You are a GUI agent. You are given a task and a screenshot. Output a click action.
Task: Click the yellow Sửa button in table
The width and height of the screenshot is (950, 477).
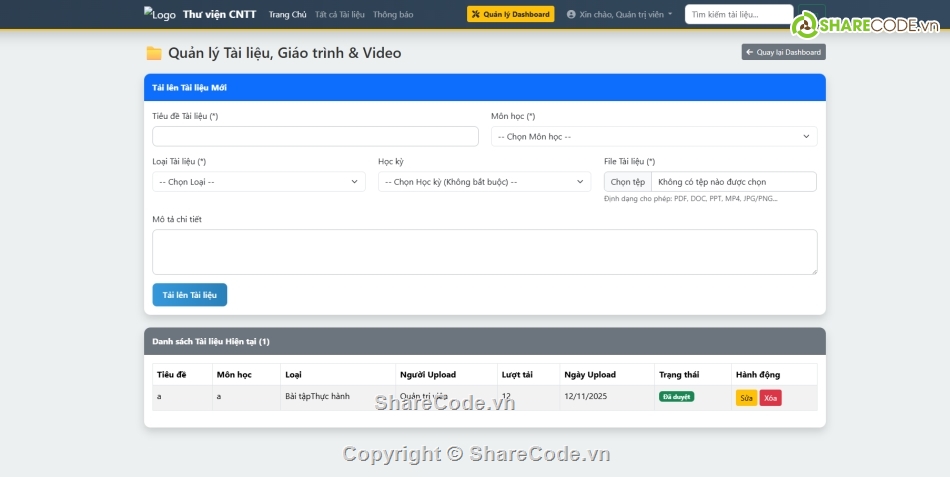(x=746, y=398)
